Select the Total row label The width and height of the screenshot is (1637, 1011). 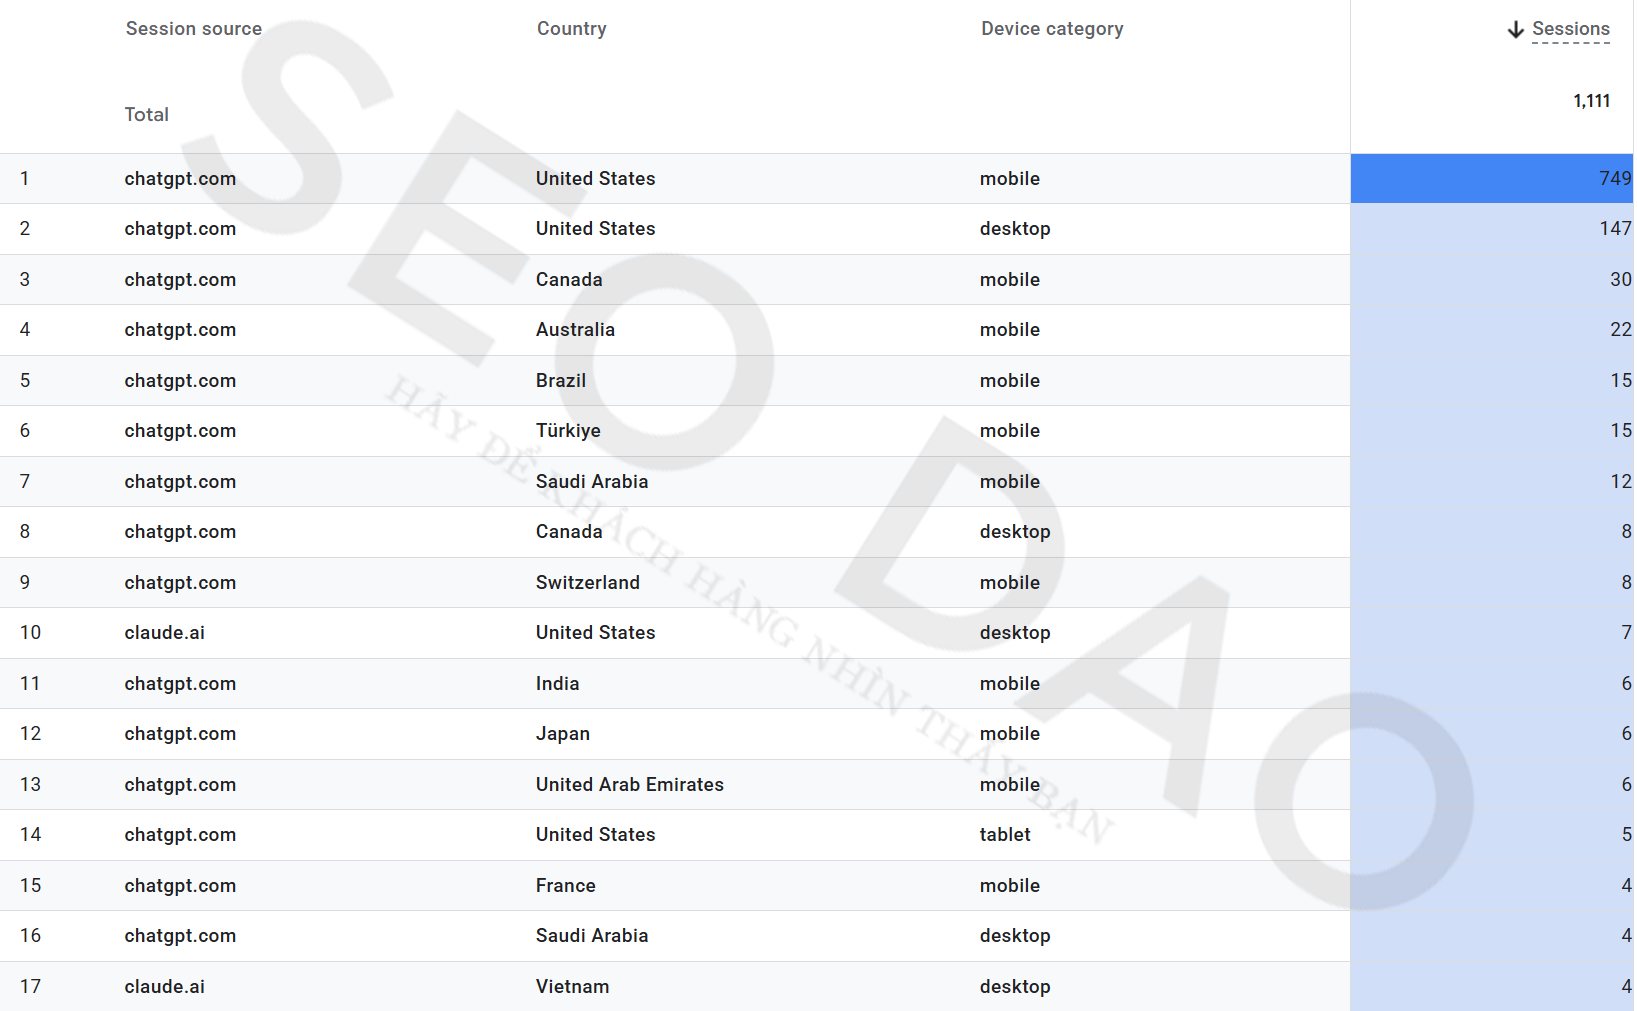click(147, 115)
